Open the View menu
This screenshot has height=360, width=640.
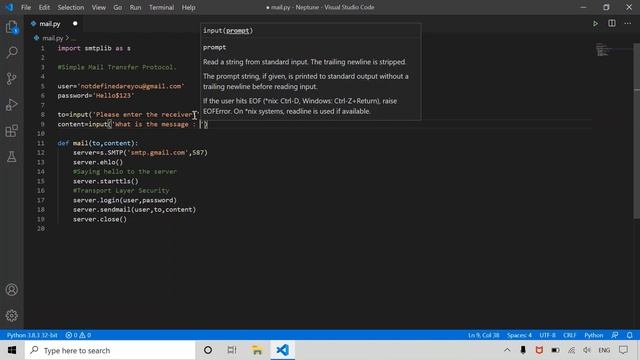click(98, 7)
